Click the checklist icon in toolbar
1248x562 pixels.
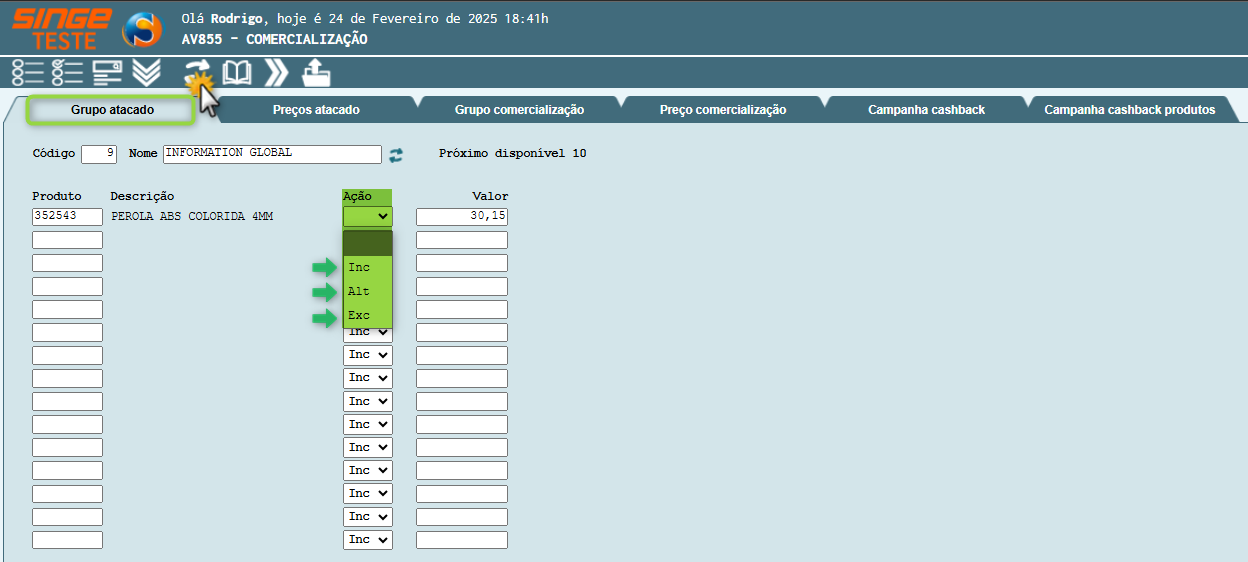point(67,73)
